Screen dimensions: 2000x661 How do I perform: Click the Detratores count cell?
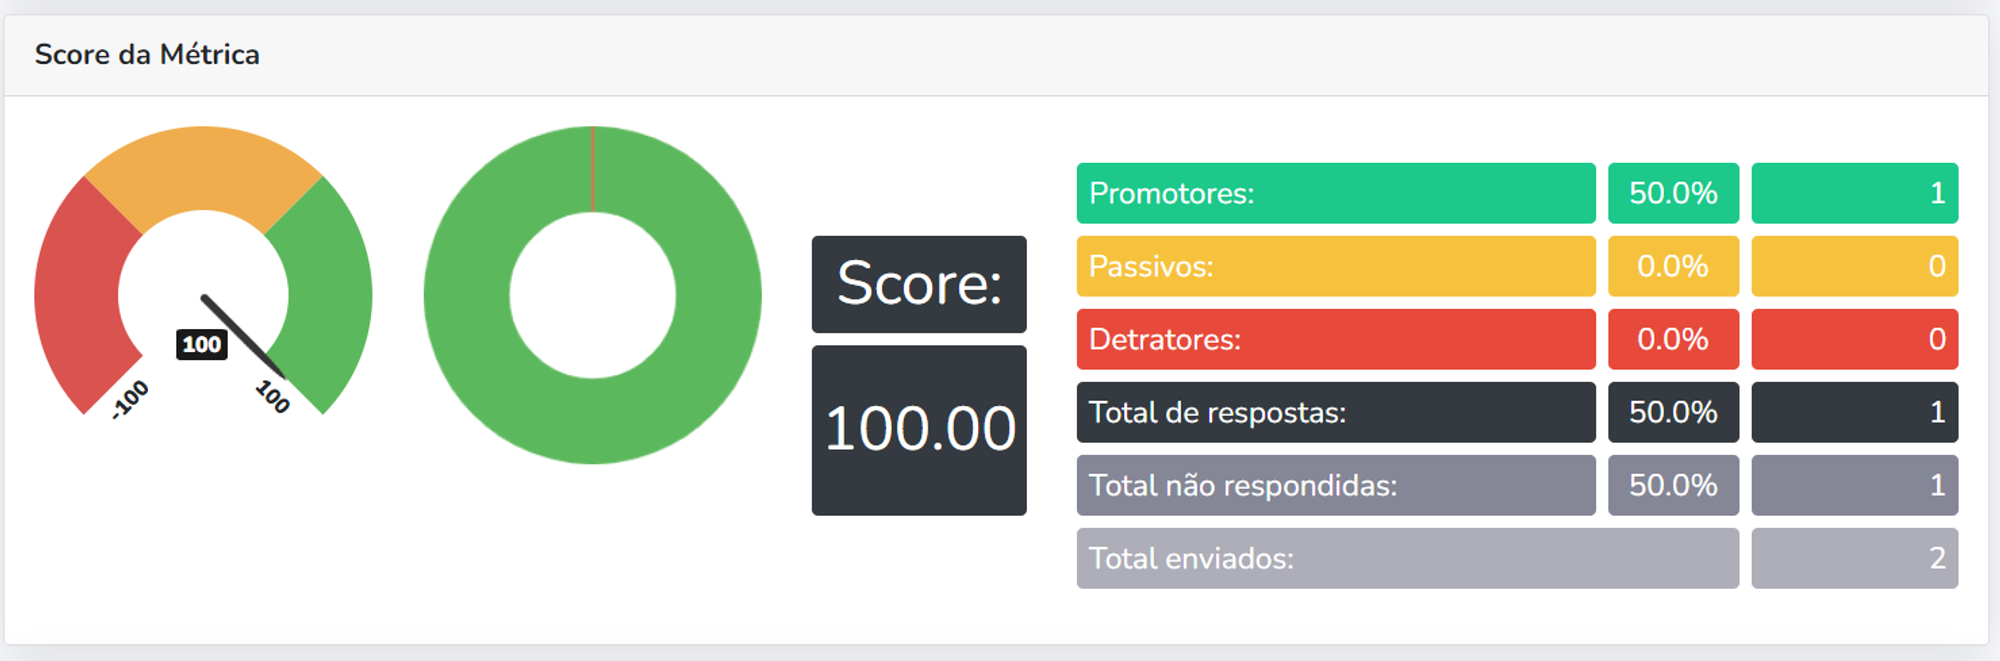coord(1854,339)
